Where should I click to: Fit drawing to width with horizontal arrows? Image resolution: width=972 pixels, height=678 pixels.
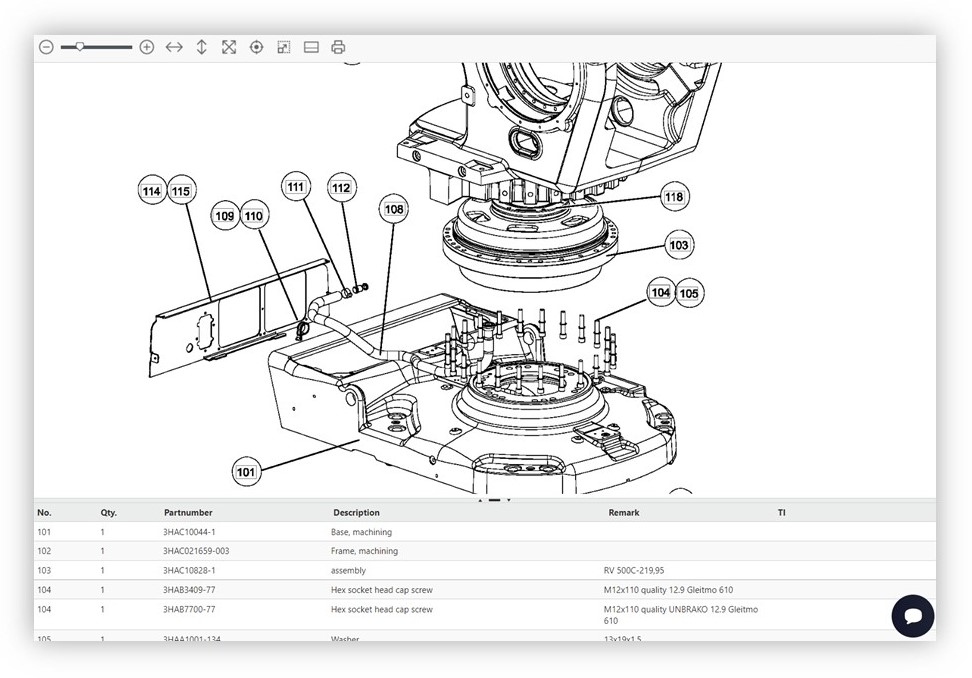click(174, 47)
